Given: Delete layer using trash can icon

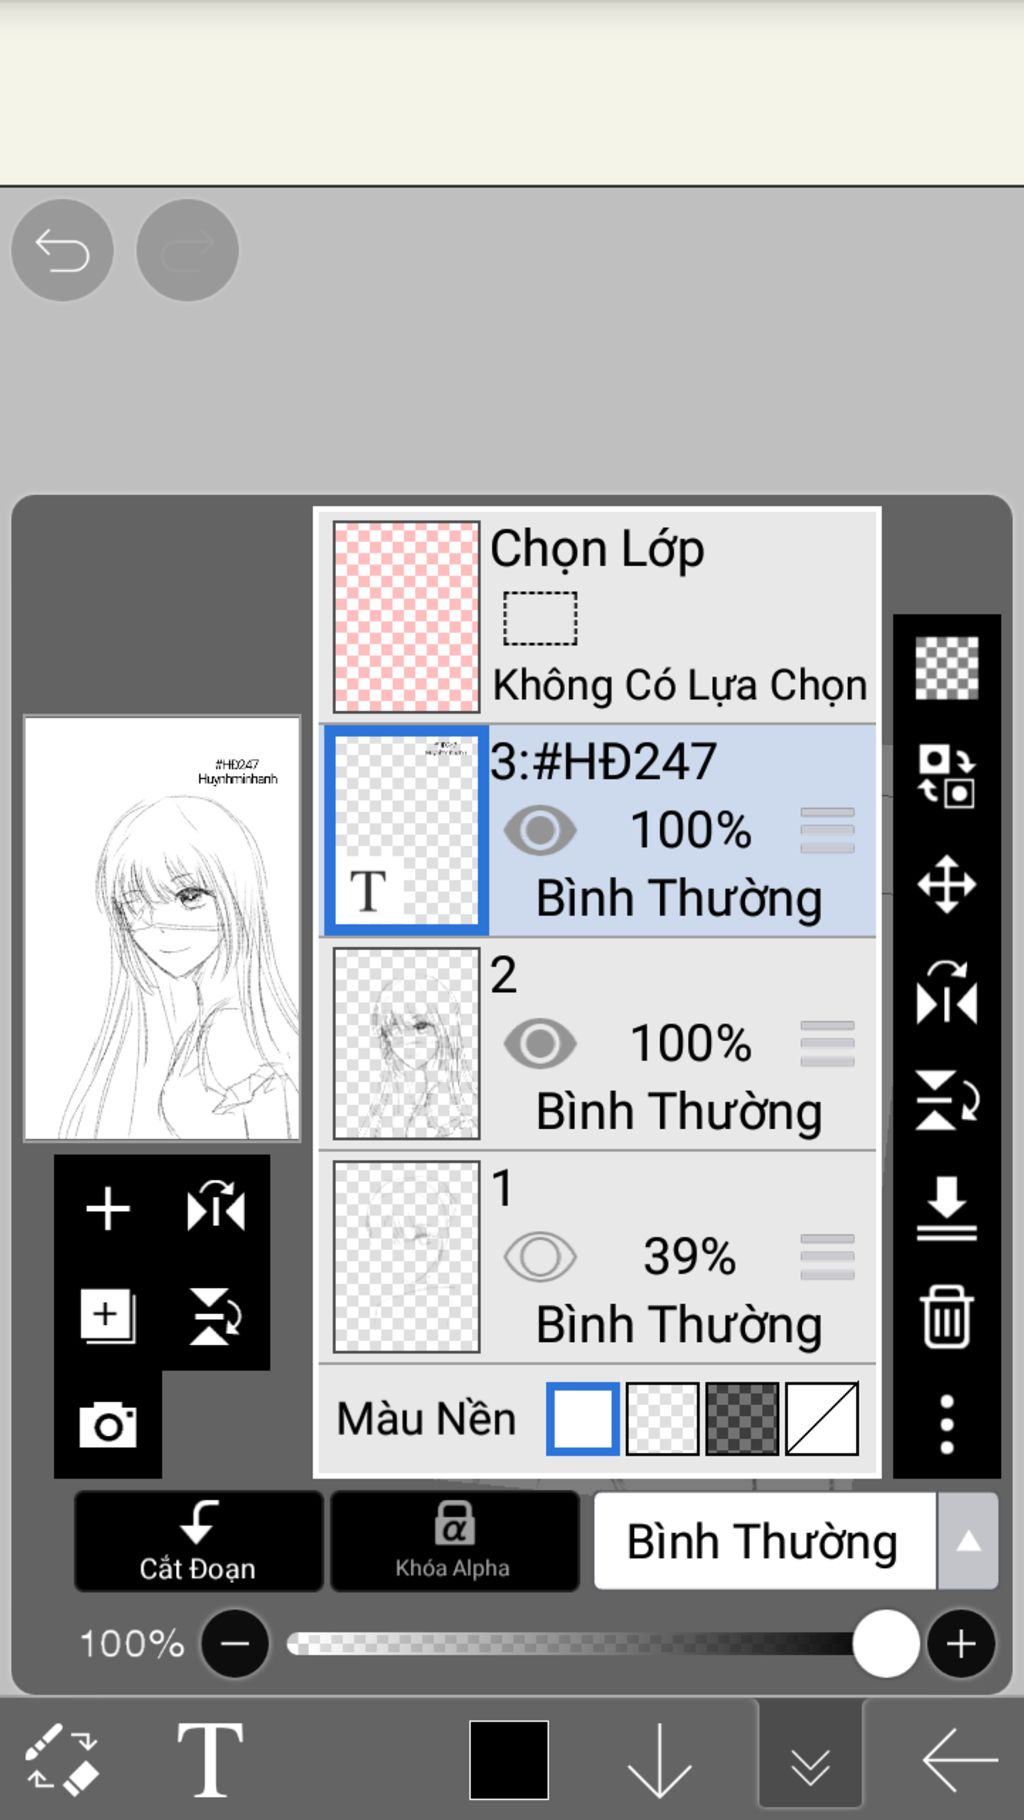Looking at the screenshot, I should tap(946, 1317).
